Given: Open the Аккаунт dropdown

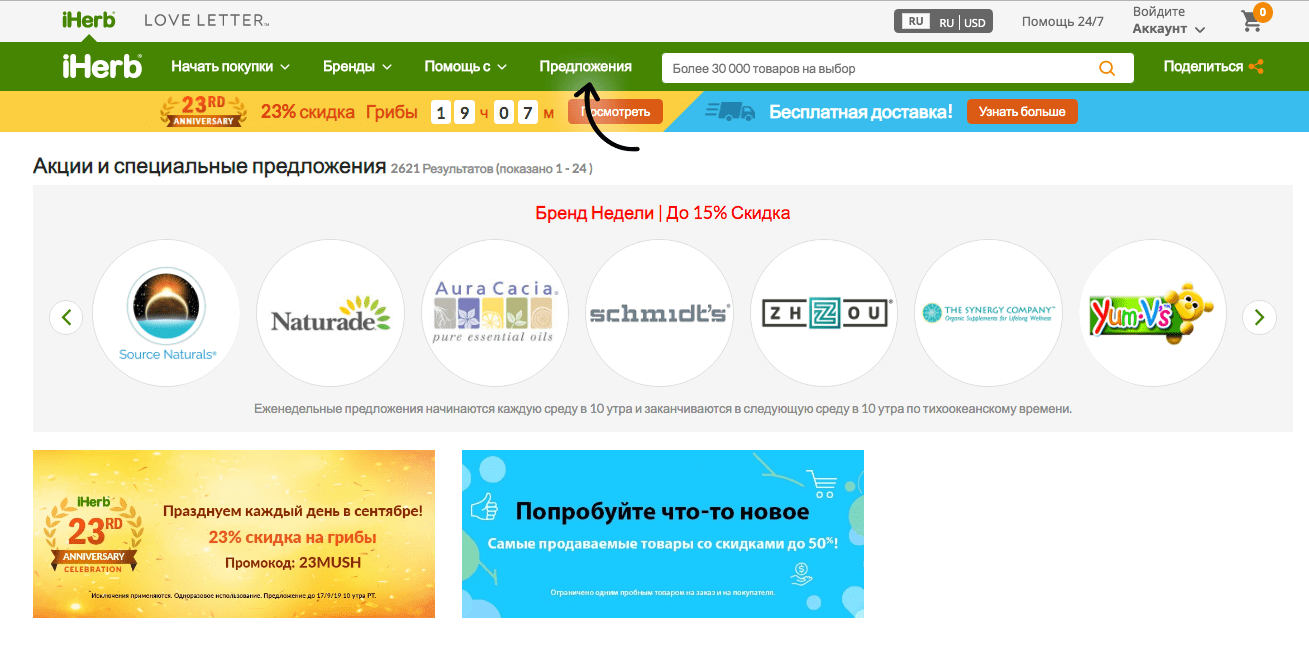Looking at the screenshot, I should [1168, 29].
